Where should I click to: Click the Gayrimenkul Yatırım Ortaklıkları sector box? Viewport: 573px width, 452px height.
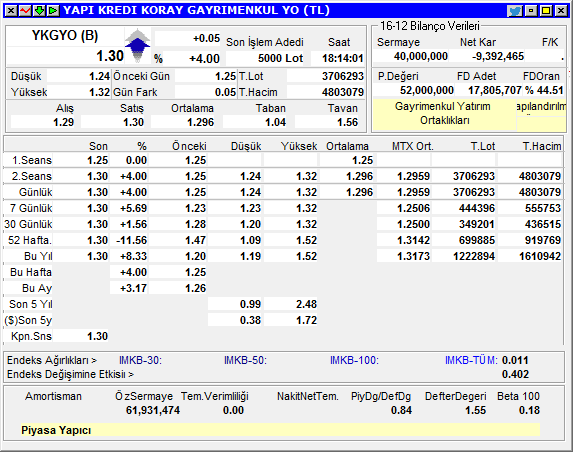tap(444, 114)
